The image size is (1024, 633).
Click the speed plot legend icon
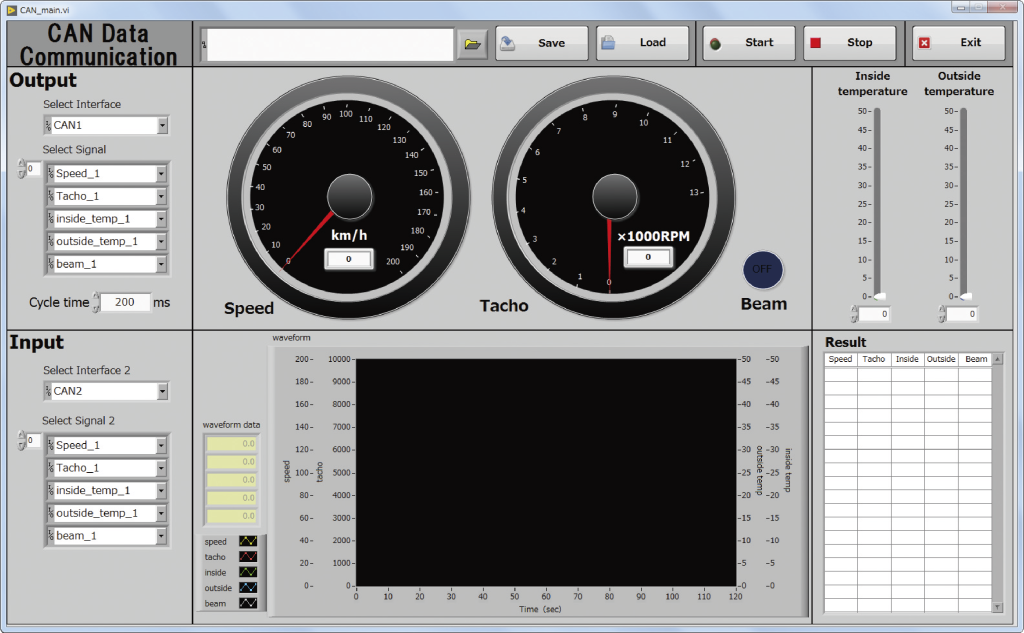click(x=247, y=542)
